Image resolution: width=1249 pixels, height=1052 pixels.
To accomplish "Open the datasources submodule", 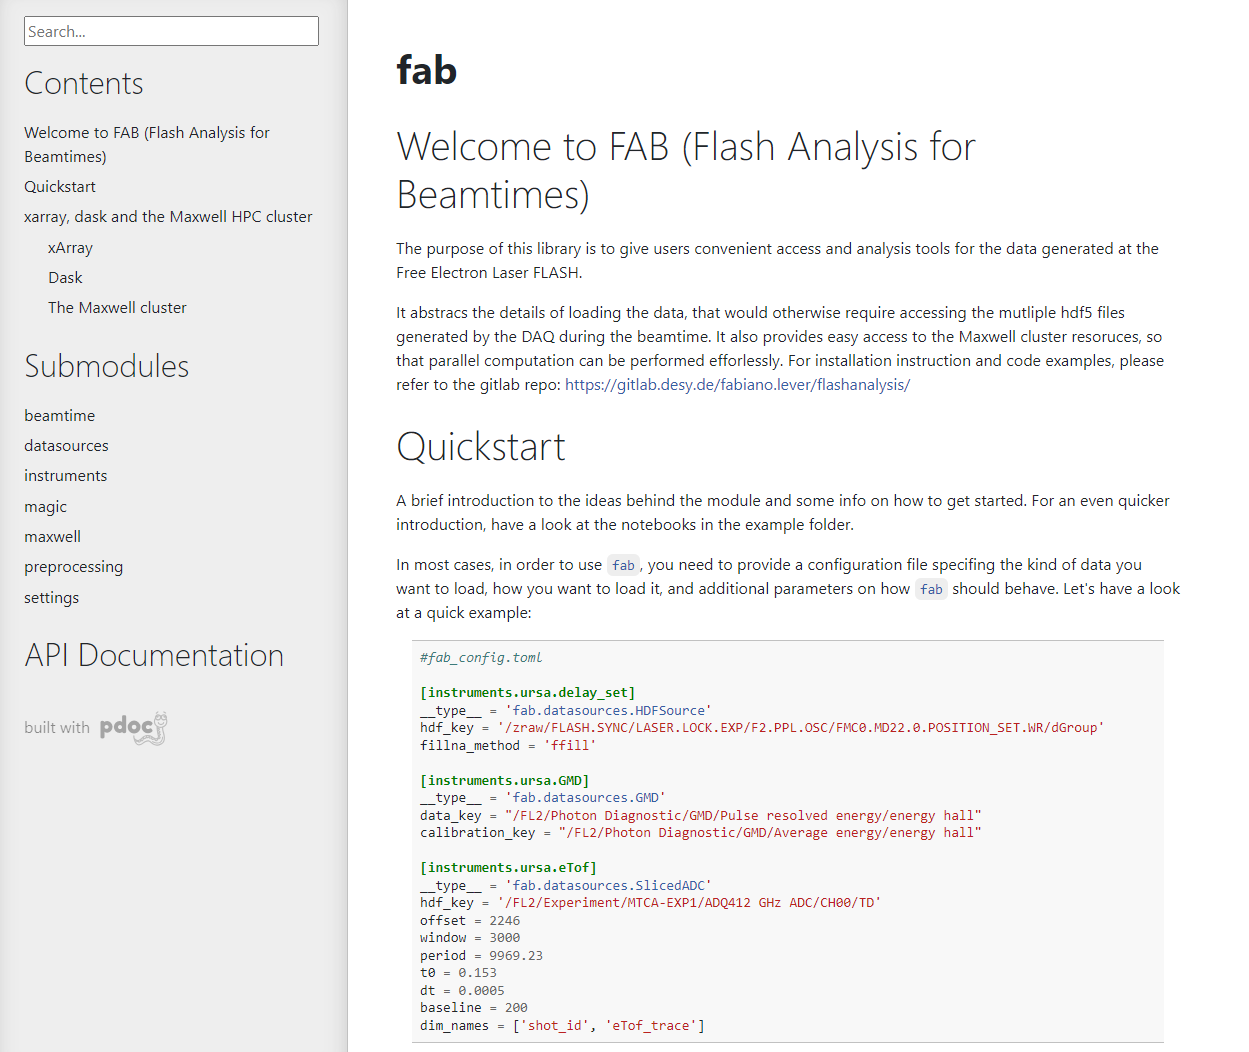I will tap(66, 446).
